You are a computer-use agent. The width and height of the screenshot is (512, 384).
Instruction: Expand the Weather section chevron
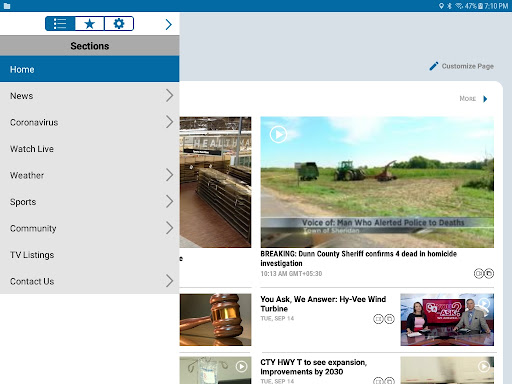pyautogui.click(x=169, y=175)
